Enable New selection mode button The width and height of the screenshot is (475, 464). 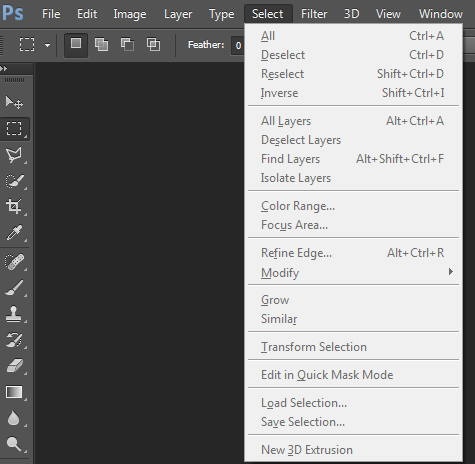(x=76, y=45)
